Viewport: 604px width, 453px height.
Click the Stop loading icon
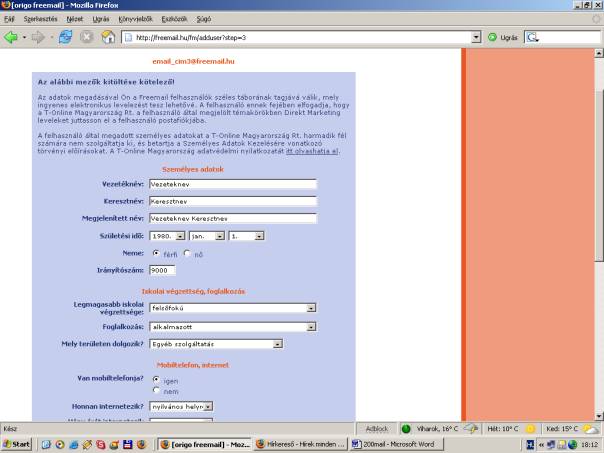[87, 37]
